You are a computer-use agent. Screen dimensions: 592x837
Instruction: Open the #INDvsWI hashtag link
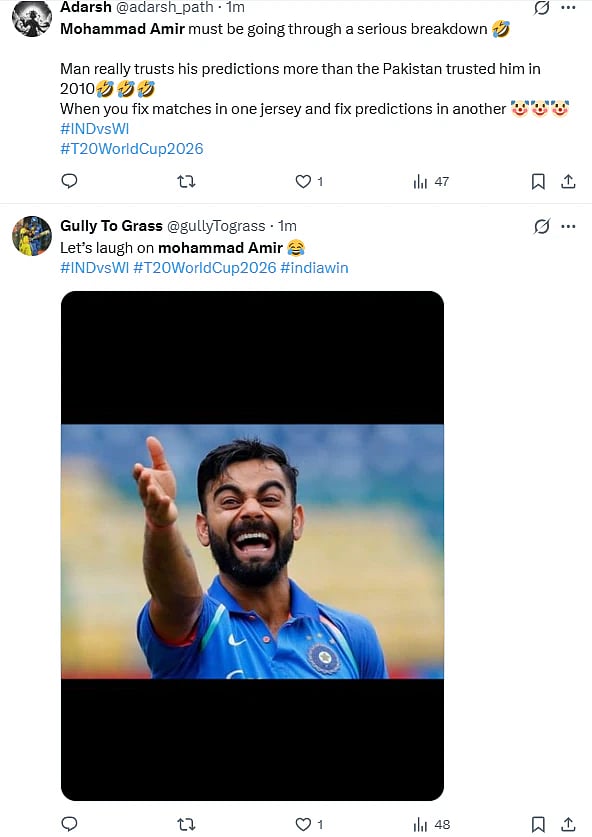tap(95, 128)
